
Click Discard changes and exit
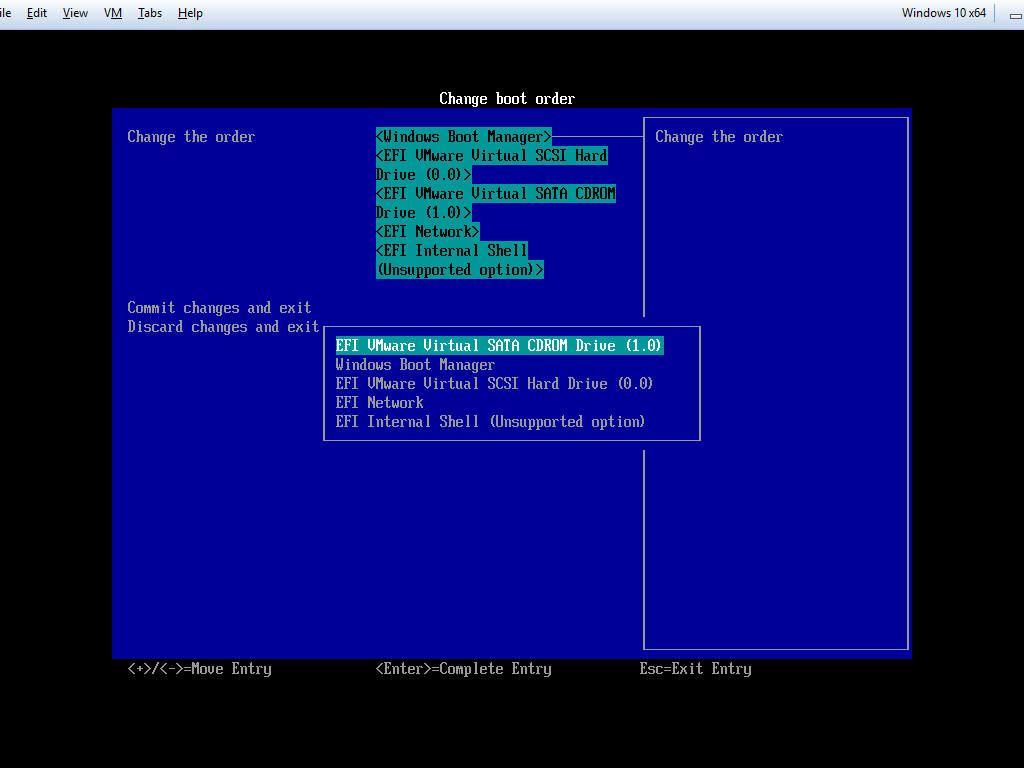[223, 327]
